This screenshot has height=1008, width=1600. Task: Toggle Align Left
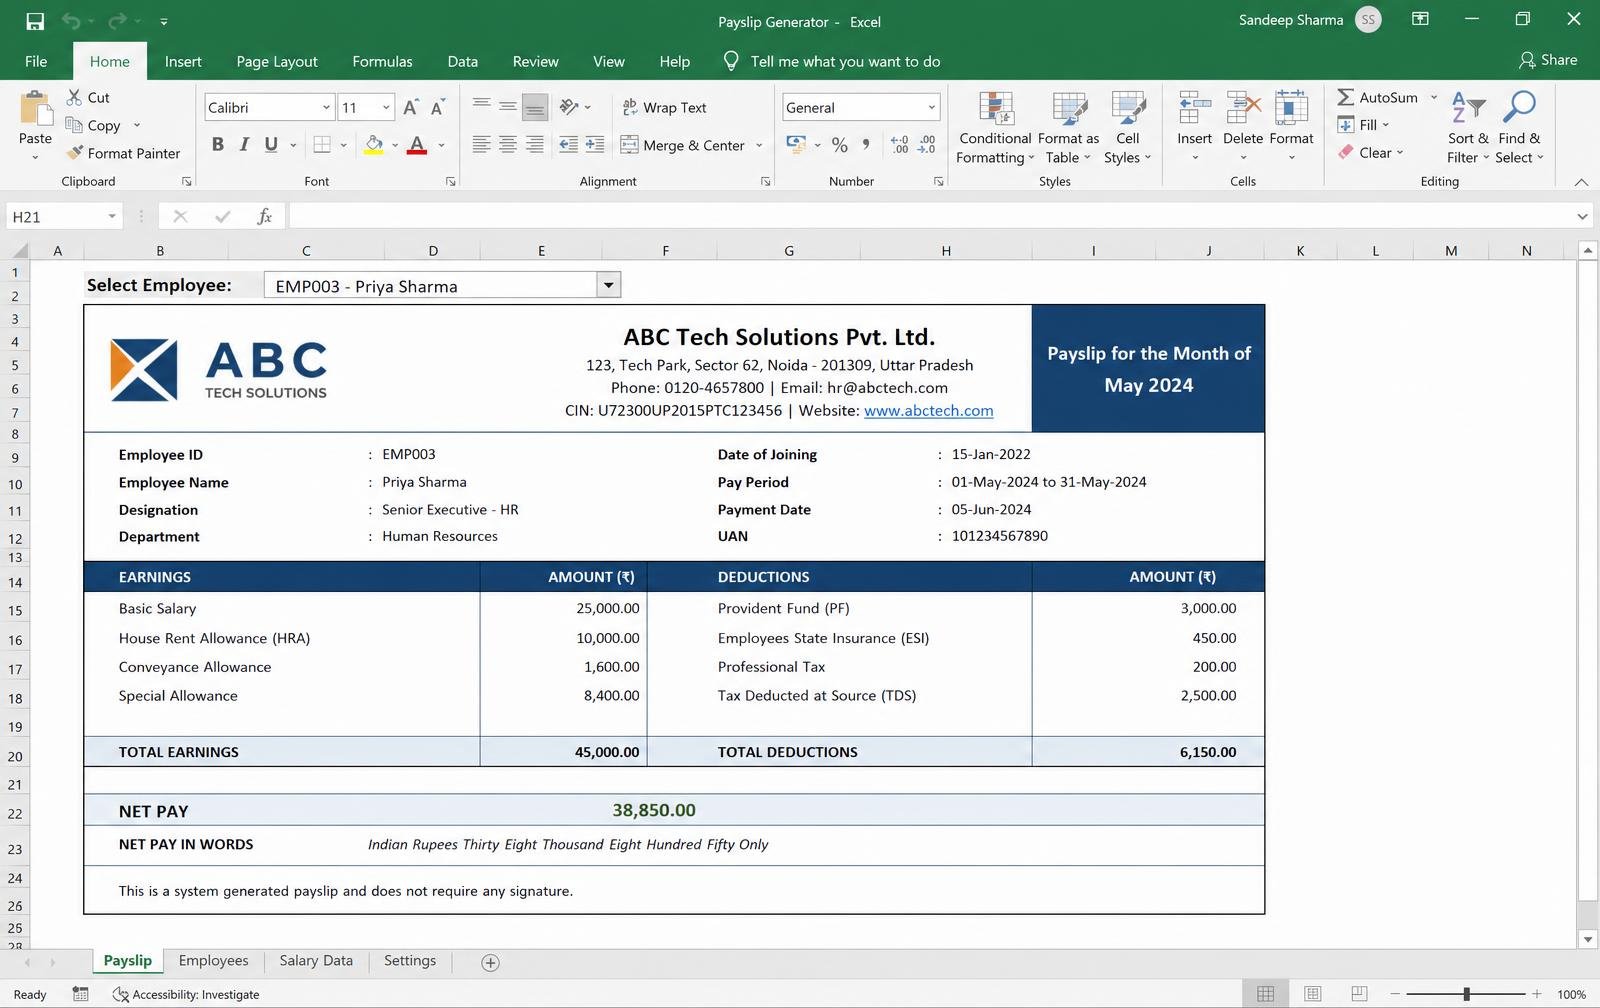[x=481, y=145]
